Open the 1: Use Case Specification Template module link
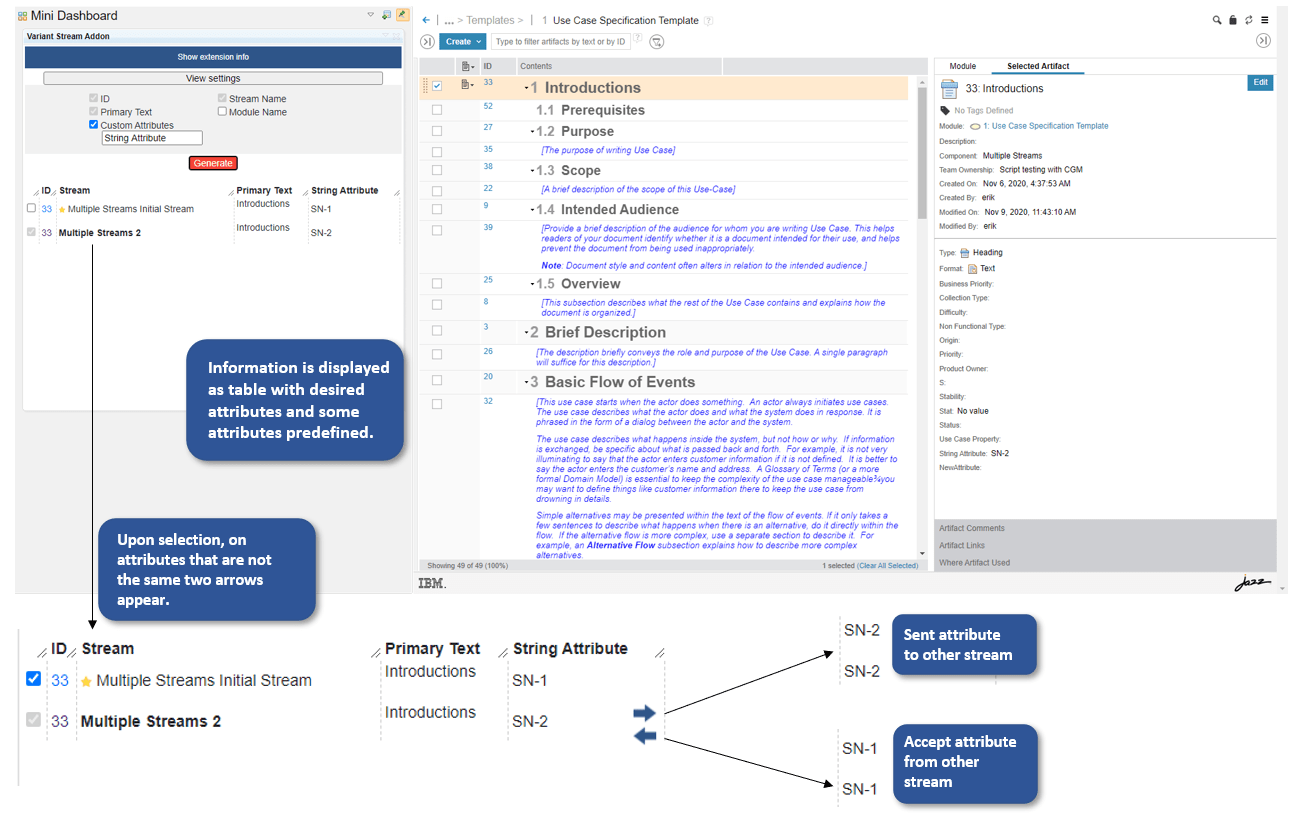 tap(1046, 126)
